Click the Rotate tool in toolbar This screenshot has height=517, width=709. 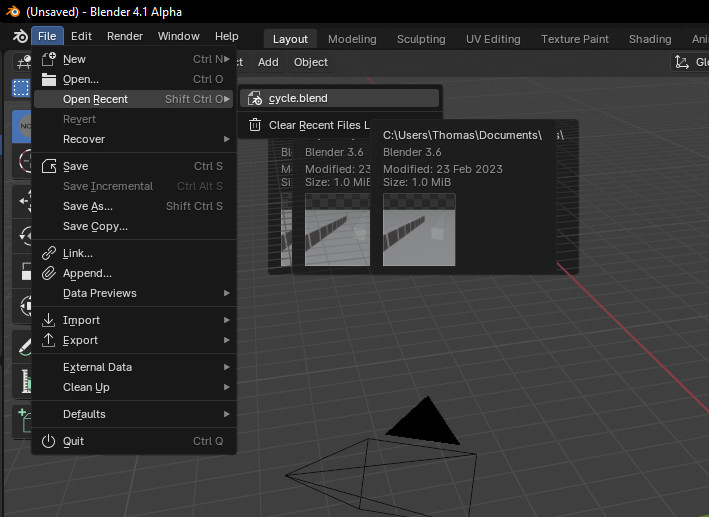22,235
